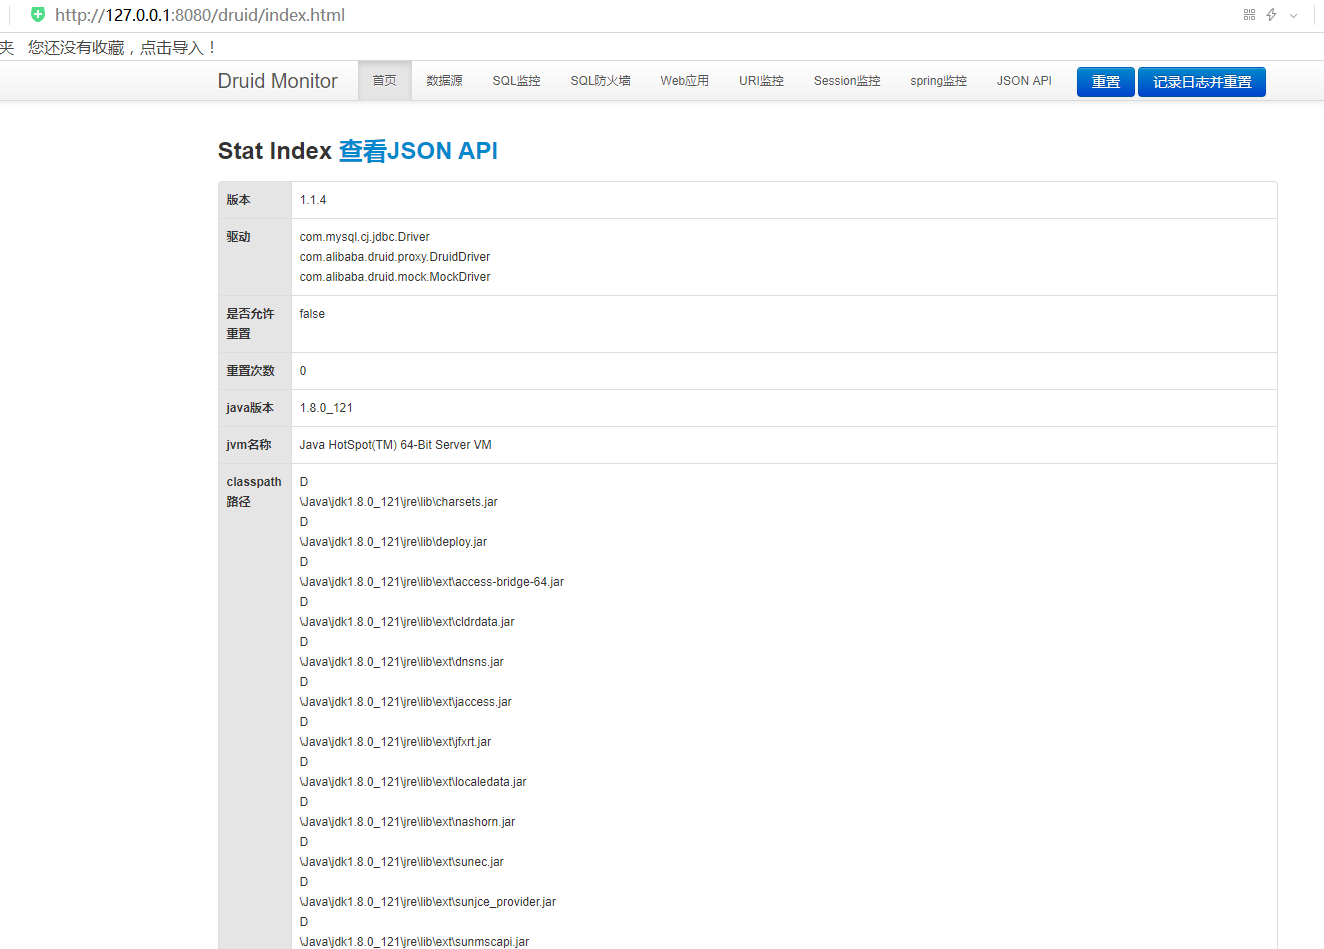Click the cldrdata.jar classpath line
This screenshot has width=1324, height=949.
(x=407, y=622)
